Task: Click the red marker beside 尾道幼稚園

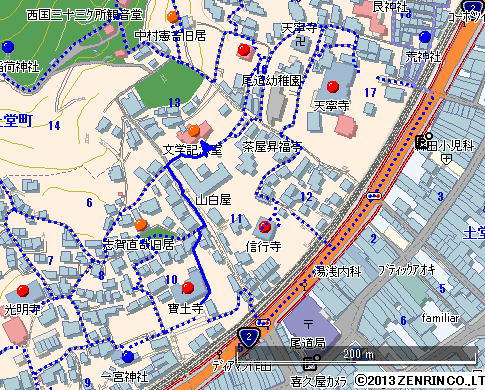Action: tap(244, 50)
